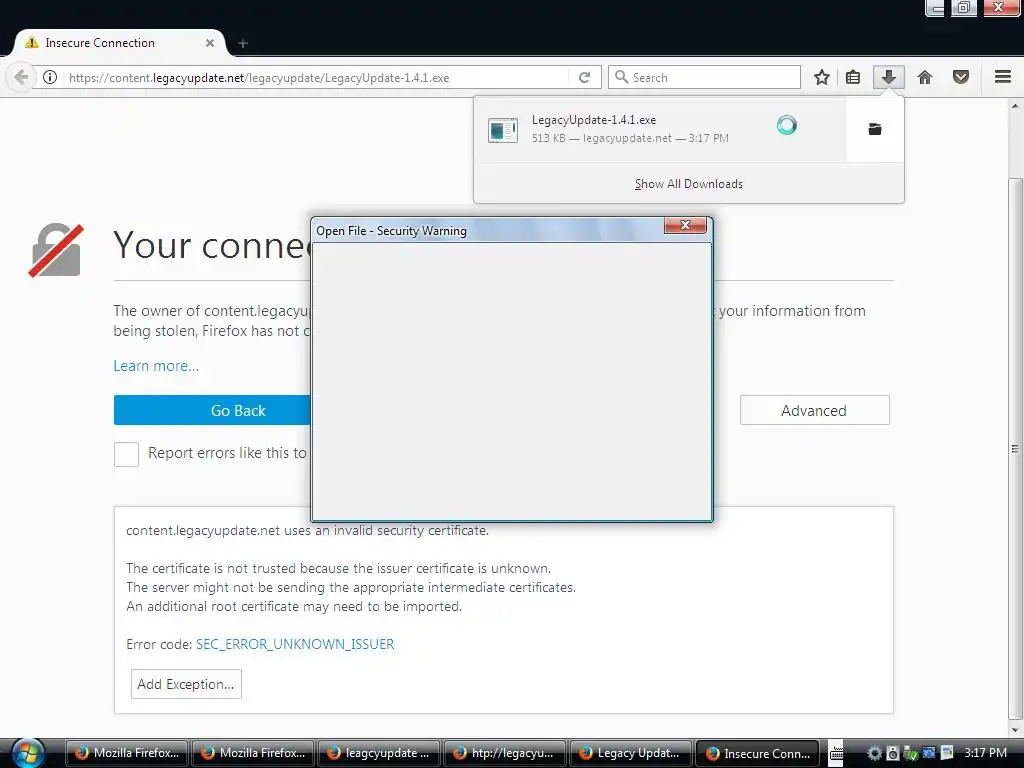The width and height of the screenshot is (1024, 768).
Task: Click the scrollbar down arrow
Action: point(1015,730)
